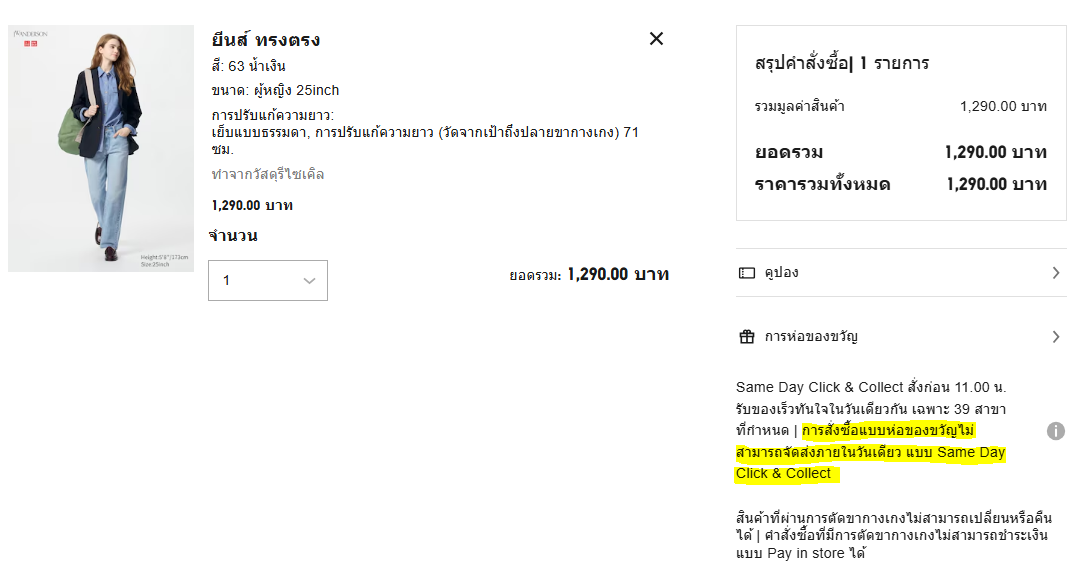This screenshot has width=1082, height=577.
Task: Open the quantity dropdown showing value 1
Action: coord(267,280)
